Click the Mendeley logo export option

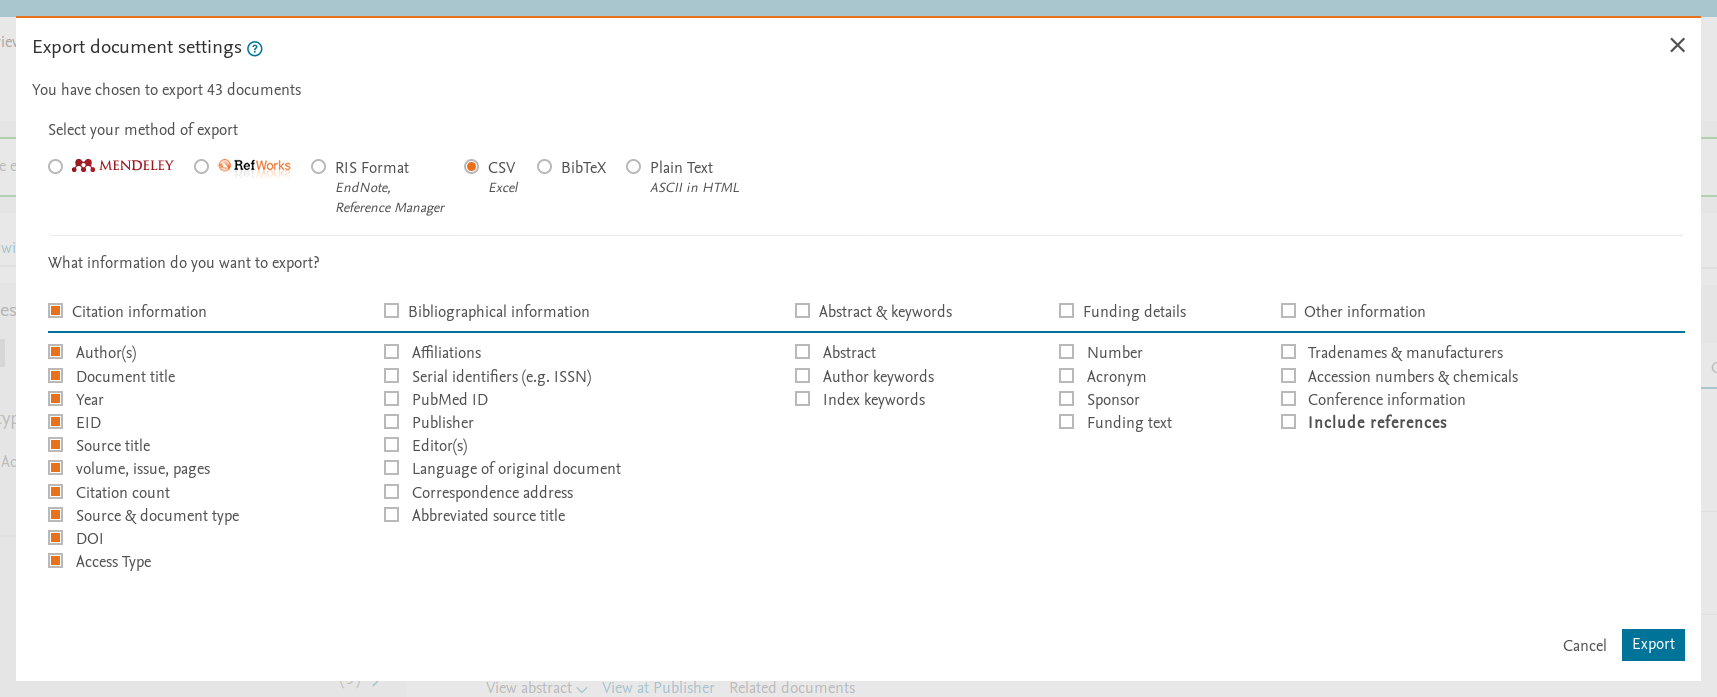[123, 166]
